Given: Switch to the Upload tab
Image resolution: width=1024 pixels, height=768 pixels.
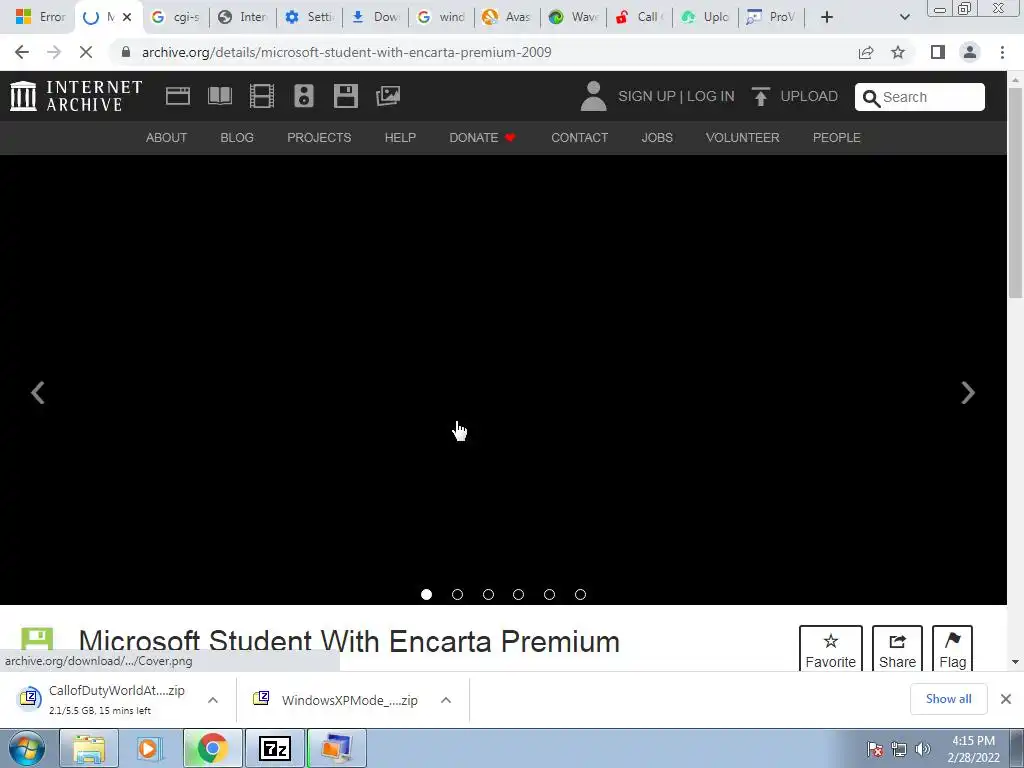Looking at the screenshot, I should pyautogui.click(x=705, y=17).
